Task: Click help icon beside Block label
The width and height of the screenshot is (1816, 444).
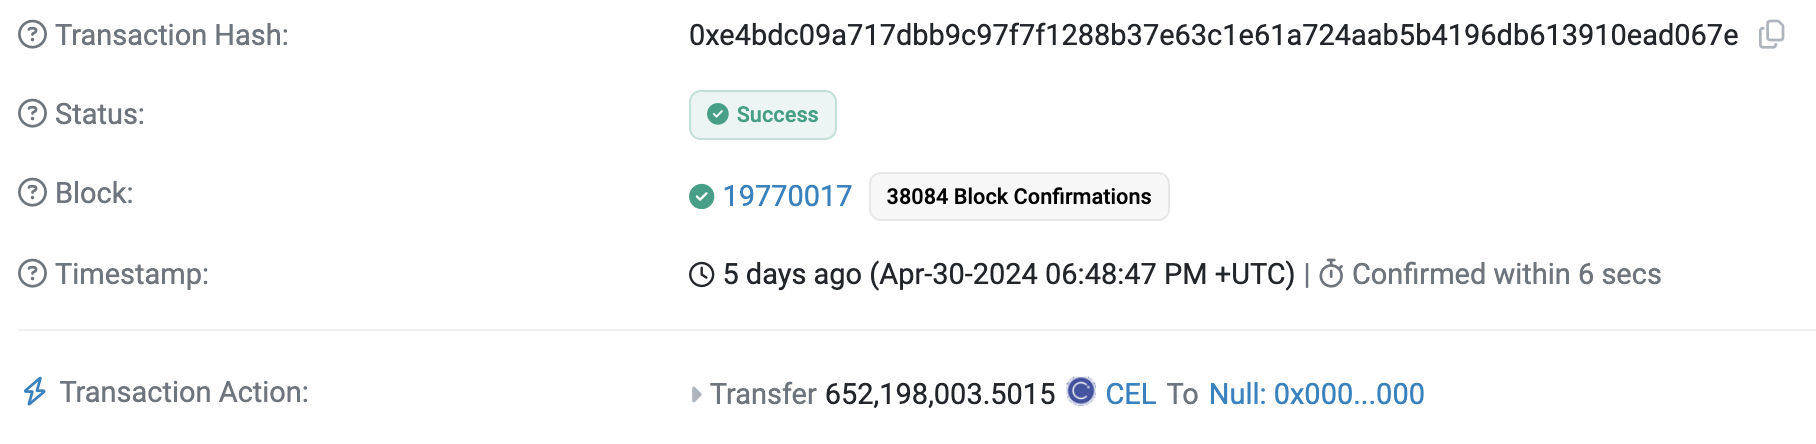Action: (33, 193)
